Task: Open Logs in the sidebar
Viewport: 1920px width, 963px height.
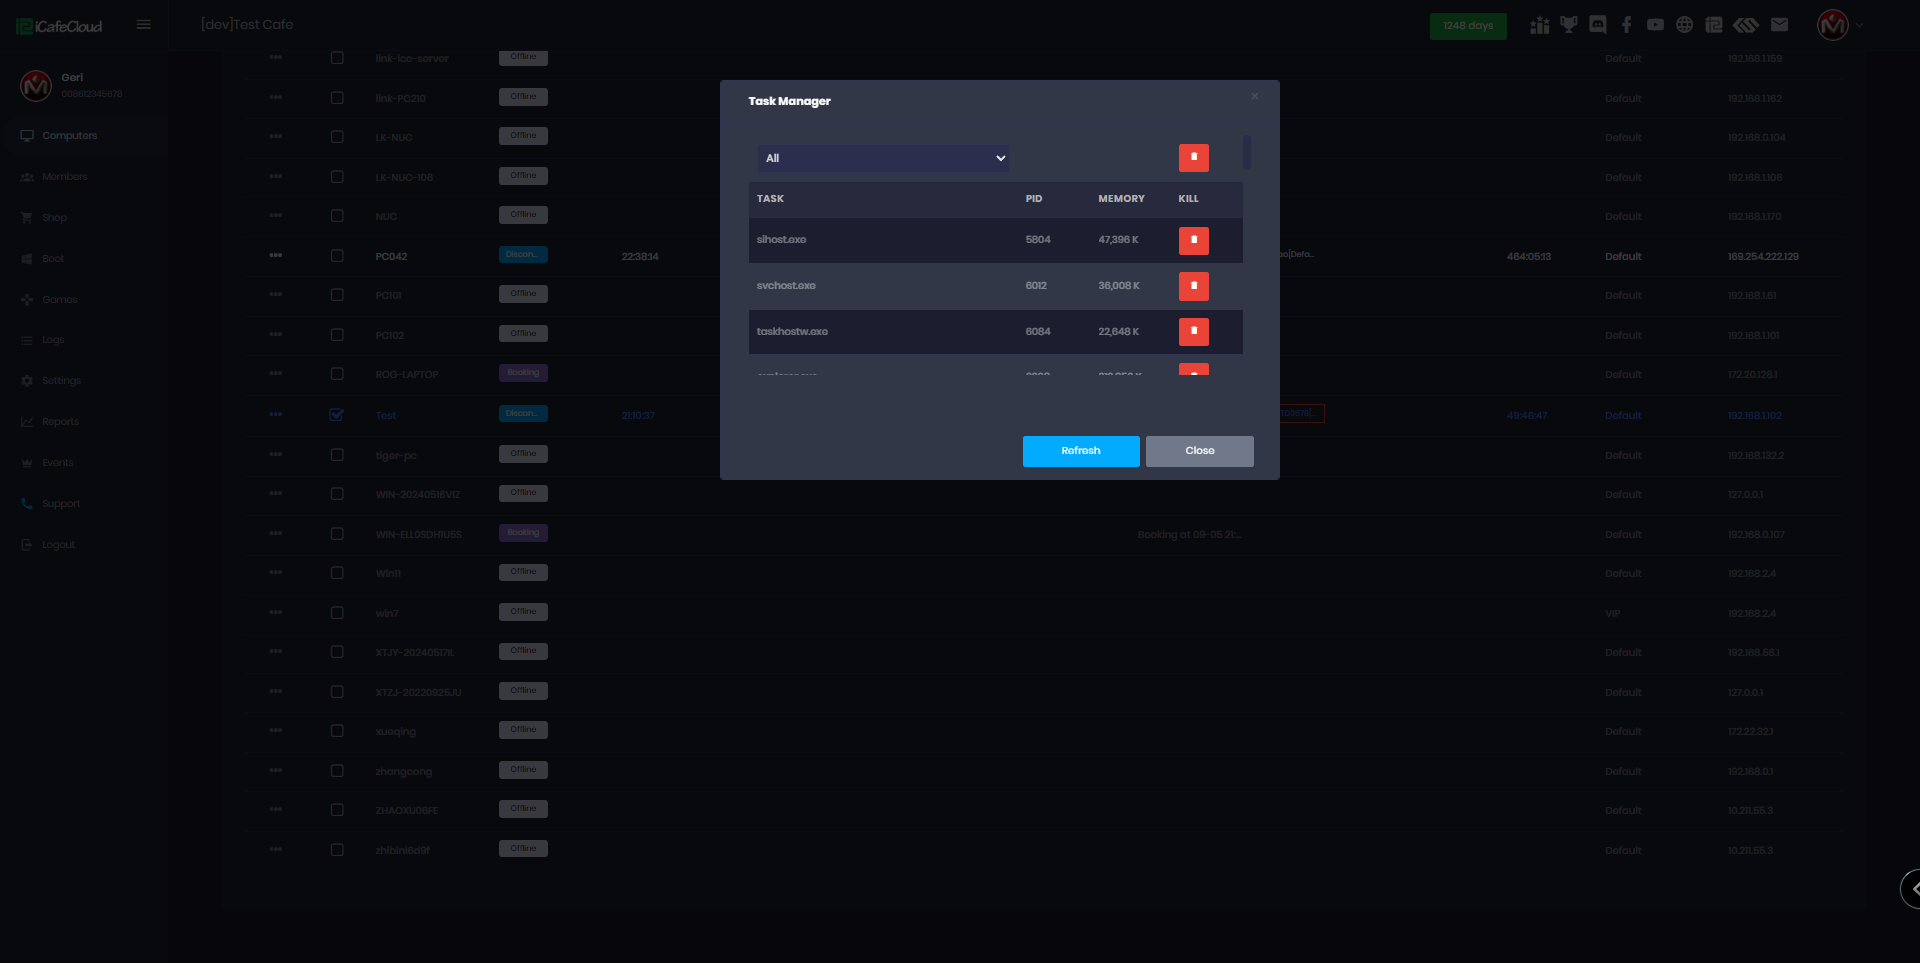Action: [x=52, y=340]
